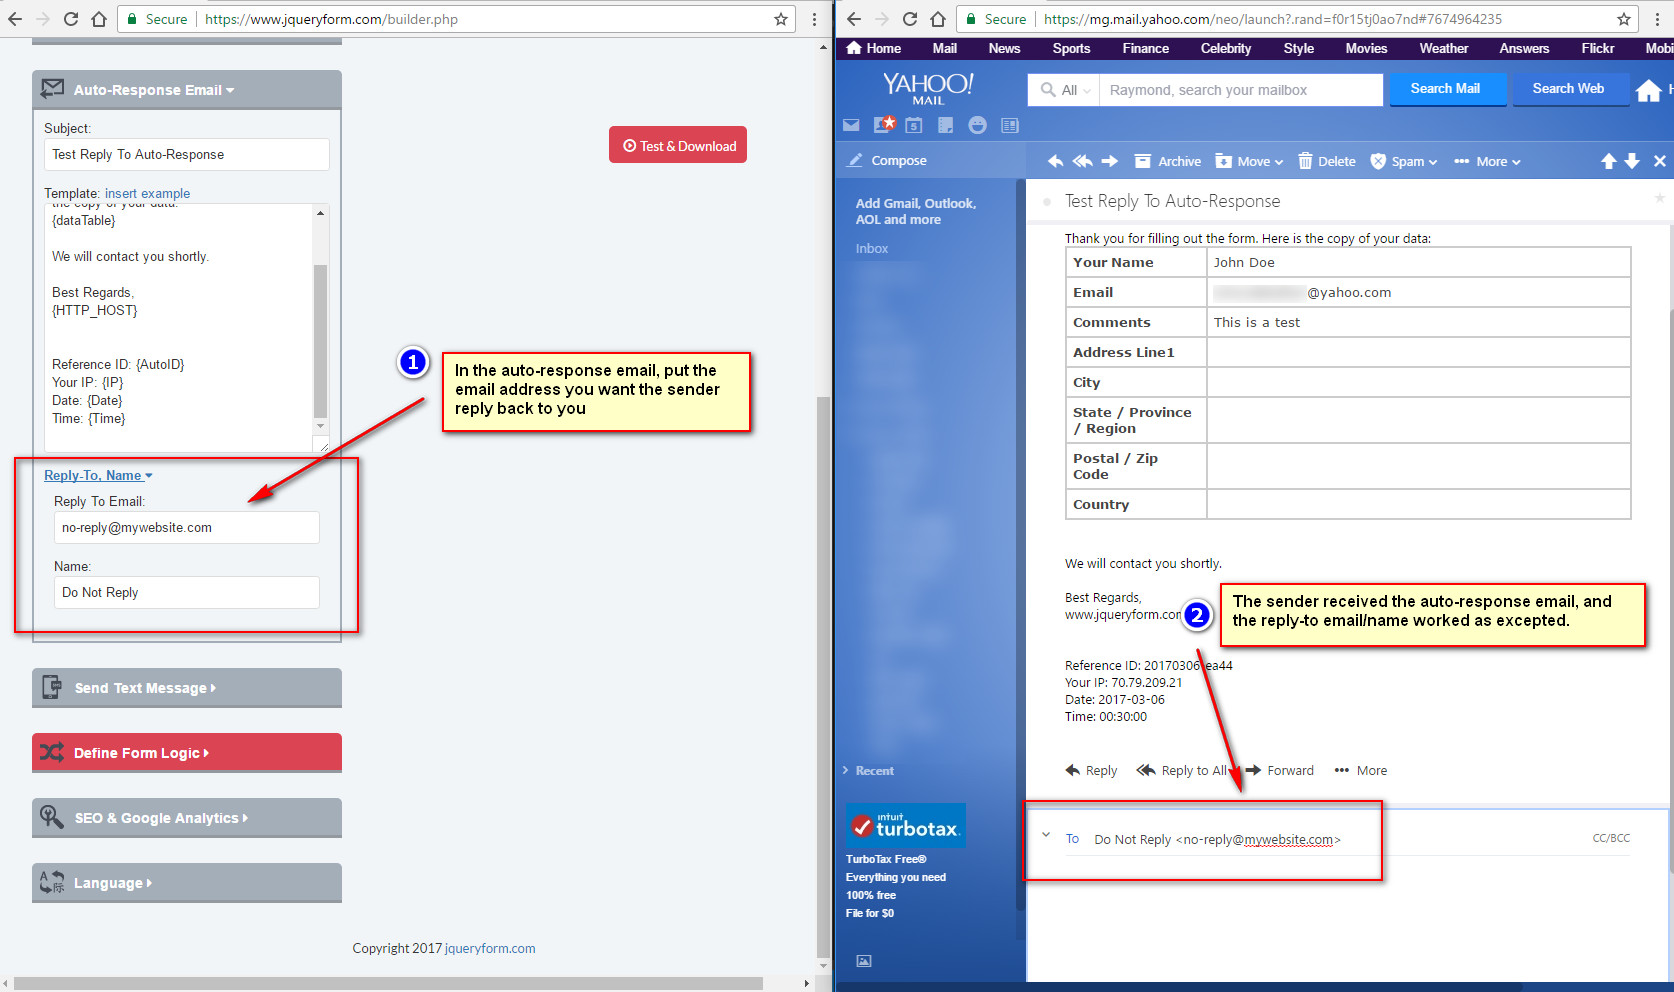Open Yahoo contacts icon with star badge

coord(884,125)
